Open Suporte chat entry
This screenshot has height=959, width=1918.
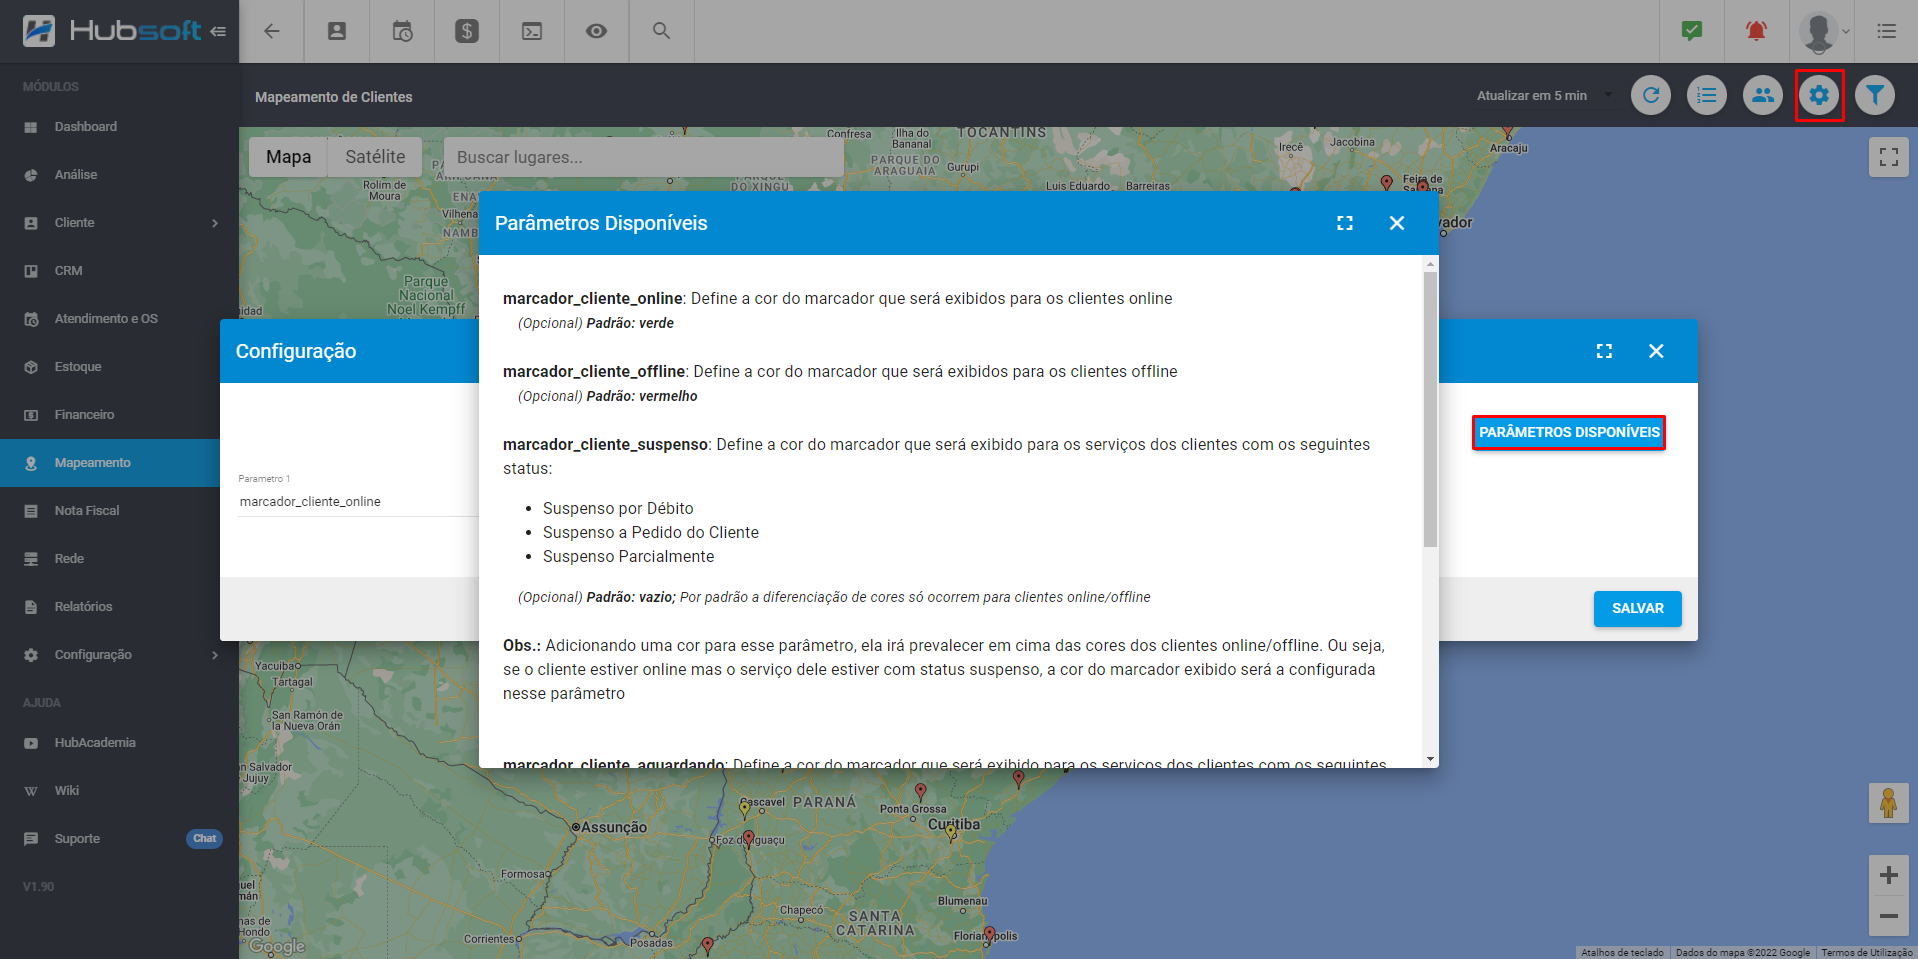[x=119, y=839]
